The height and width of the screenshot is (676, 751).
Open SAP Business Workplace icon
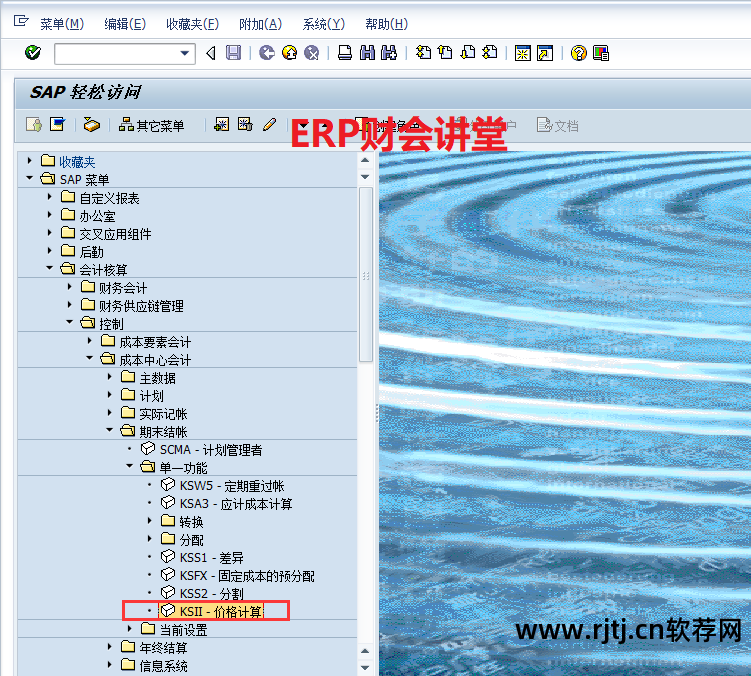[91, 125]
